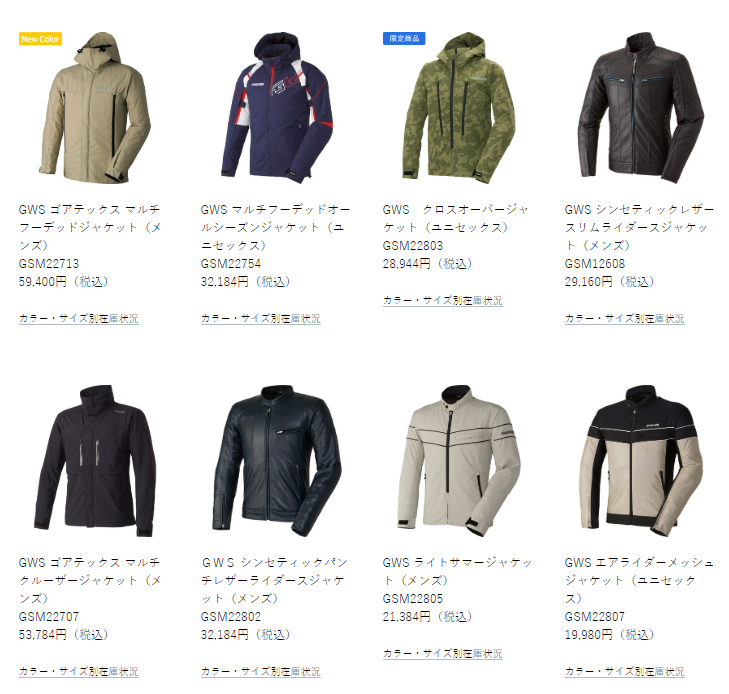Open the navy hooded all-season jacket image

pyautogui.click(x=277, y=108)
